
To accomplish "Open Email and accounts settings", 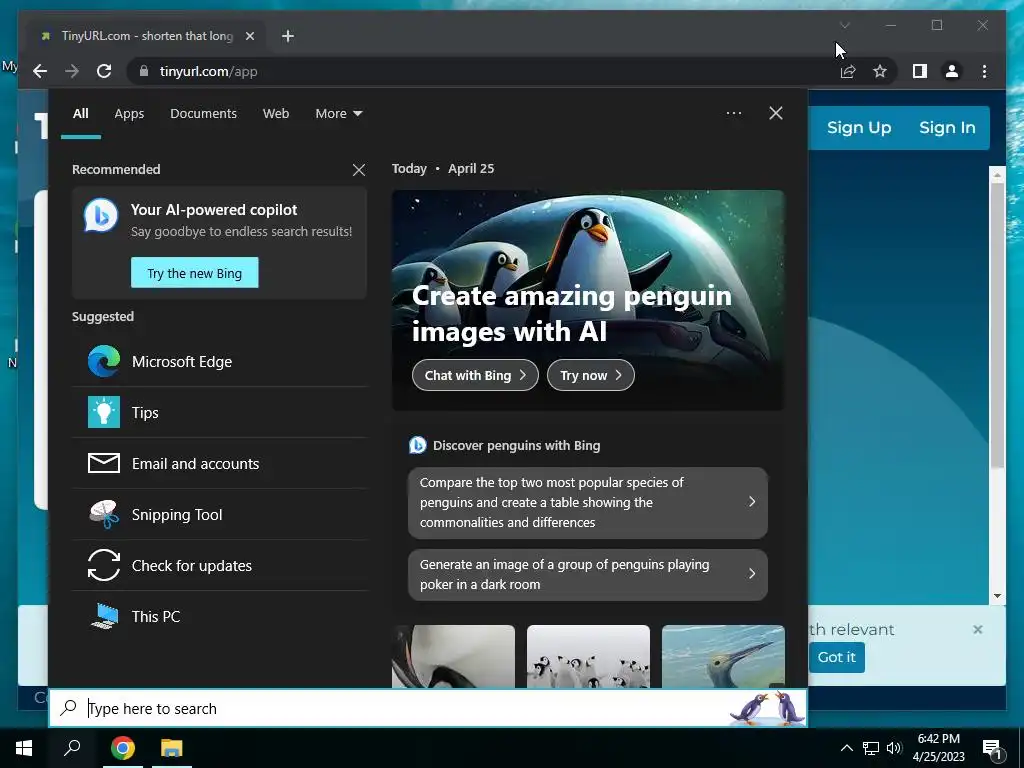I will pyautogui.click(x=219, y=464).
